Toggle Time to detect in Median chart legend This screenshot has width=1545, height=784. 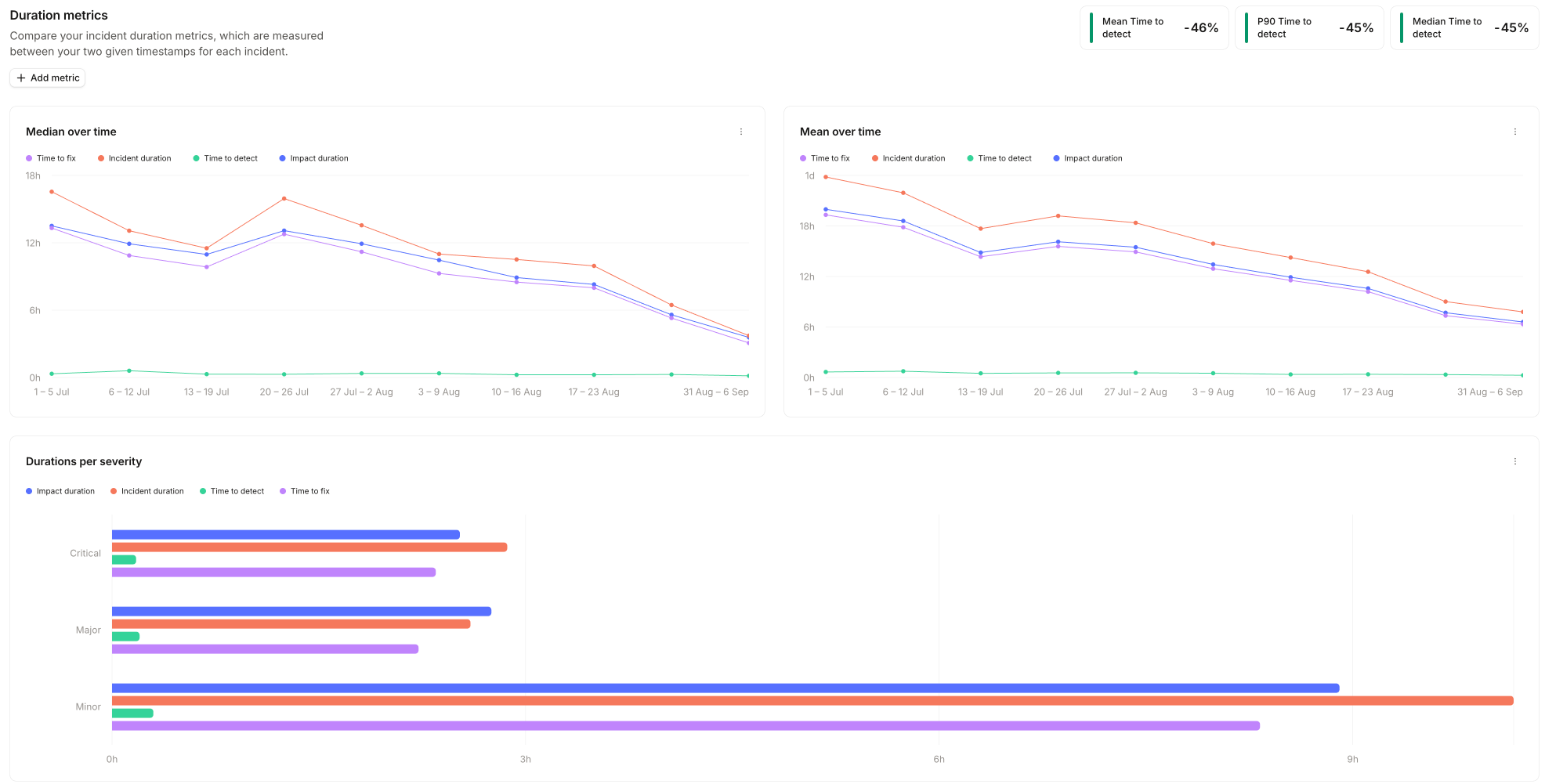(x=225, y=158)
